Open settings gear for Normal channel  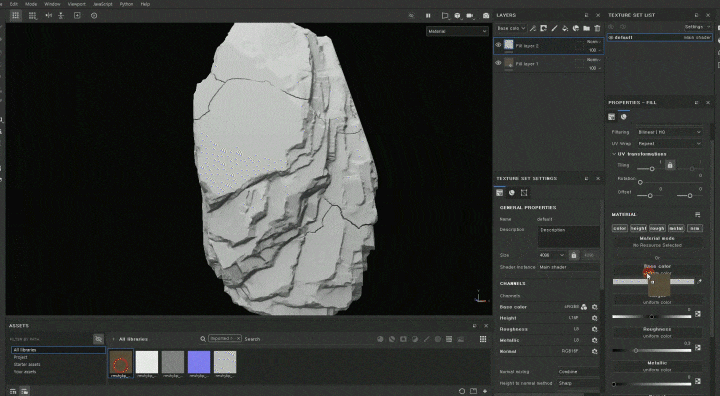[x=595, y=351]
